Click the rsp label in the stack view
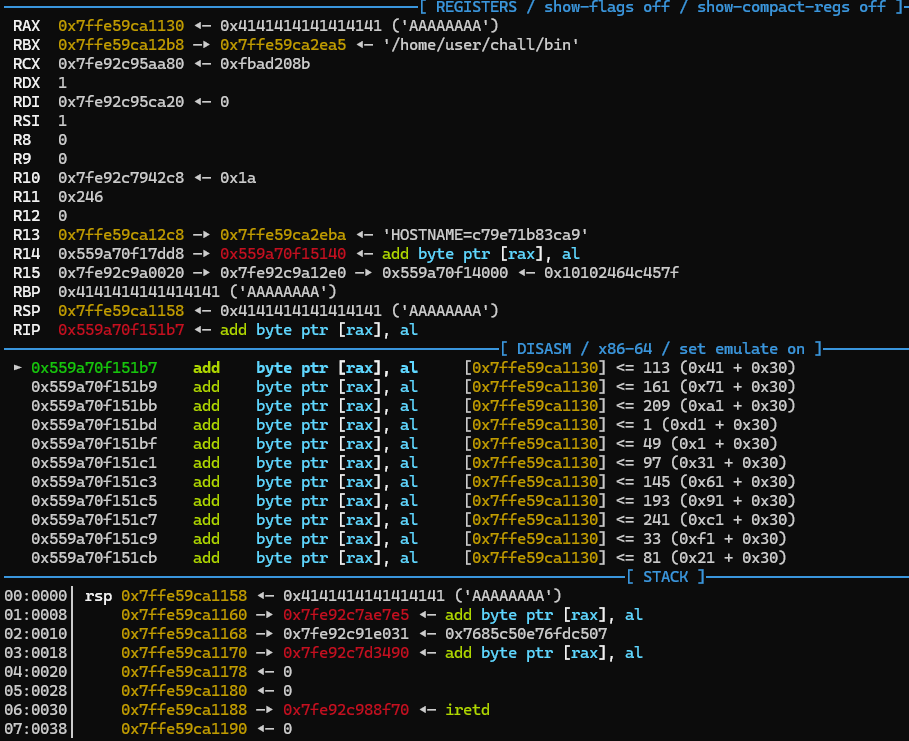Image resolution: width=909 pixels, height=741 pixels. point(98,595)
